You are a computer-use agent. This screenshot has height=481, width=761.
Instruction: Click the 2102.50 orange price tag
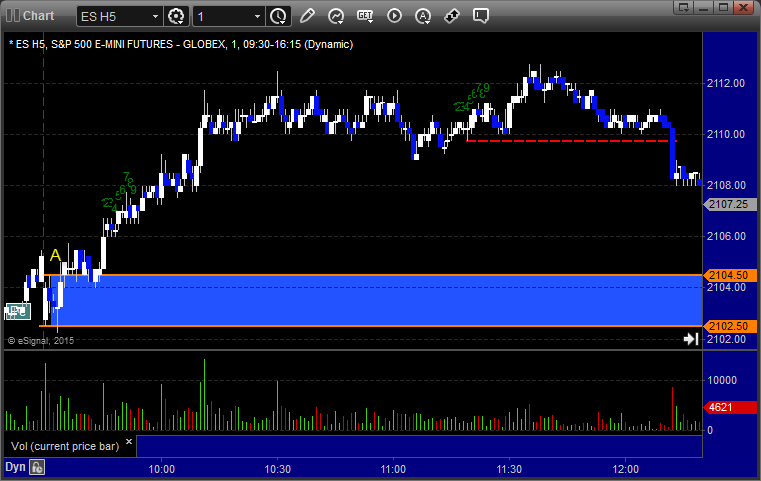[730, 326]
